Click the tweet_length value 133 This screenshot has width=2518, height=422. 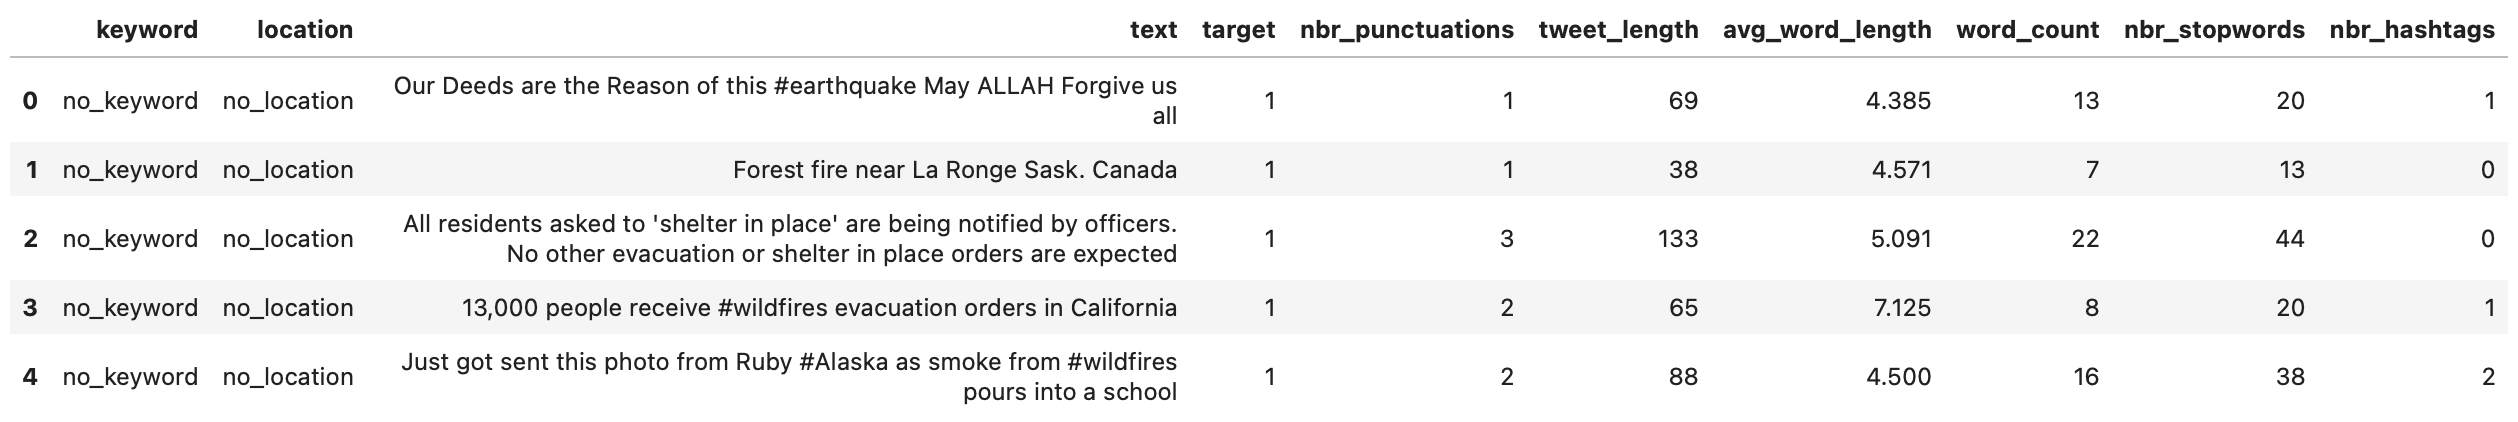click(x=1678, y=239)
